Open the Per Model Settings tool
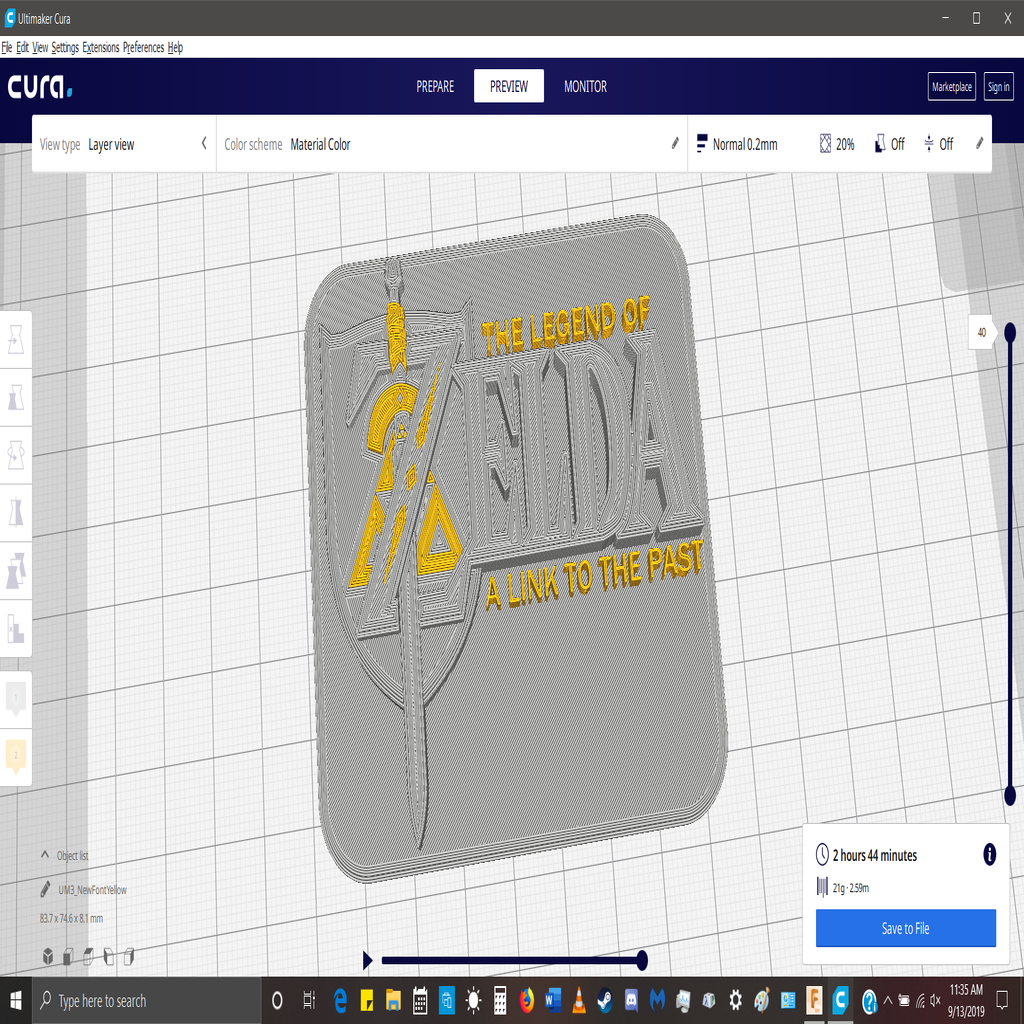1024x1024 pixels. (15, 571)
